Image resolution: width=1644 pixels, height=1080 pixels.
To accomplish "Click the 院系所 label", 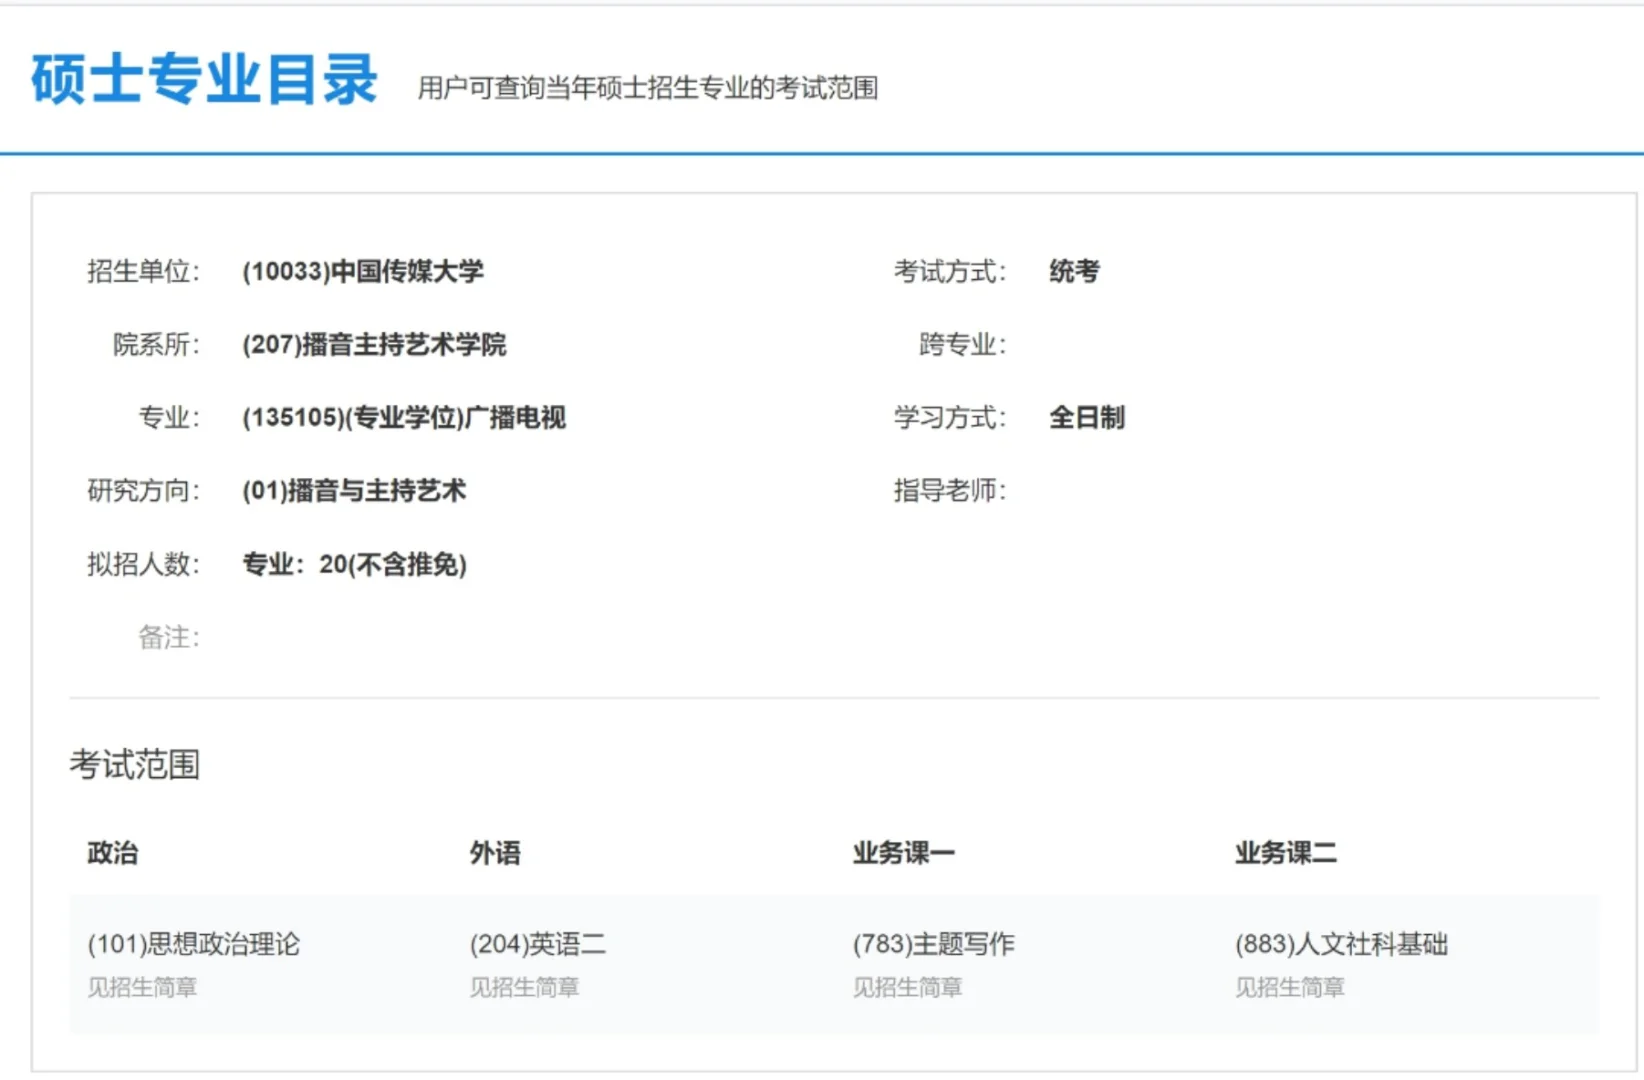I will pos(156,344).
